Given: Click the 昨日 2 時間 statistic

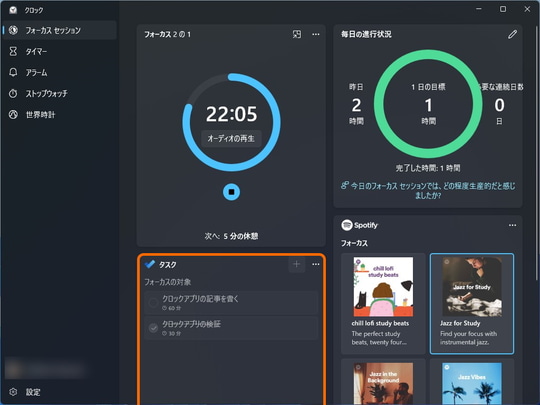Looking at the screenshot, I should 356,104.
